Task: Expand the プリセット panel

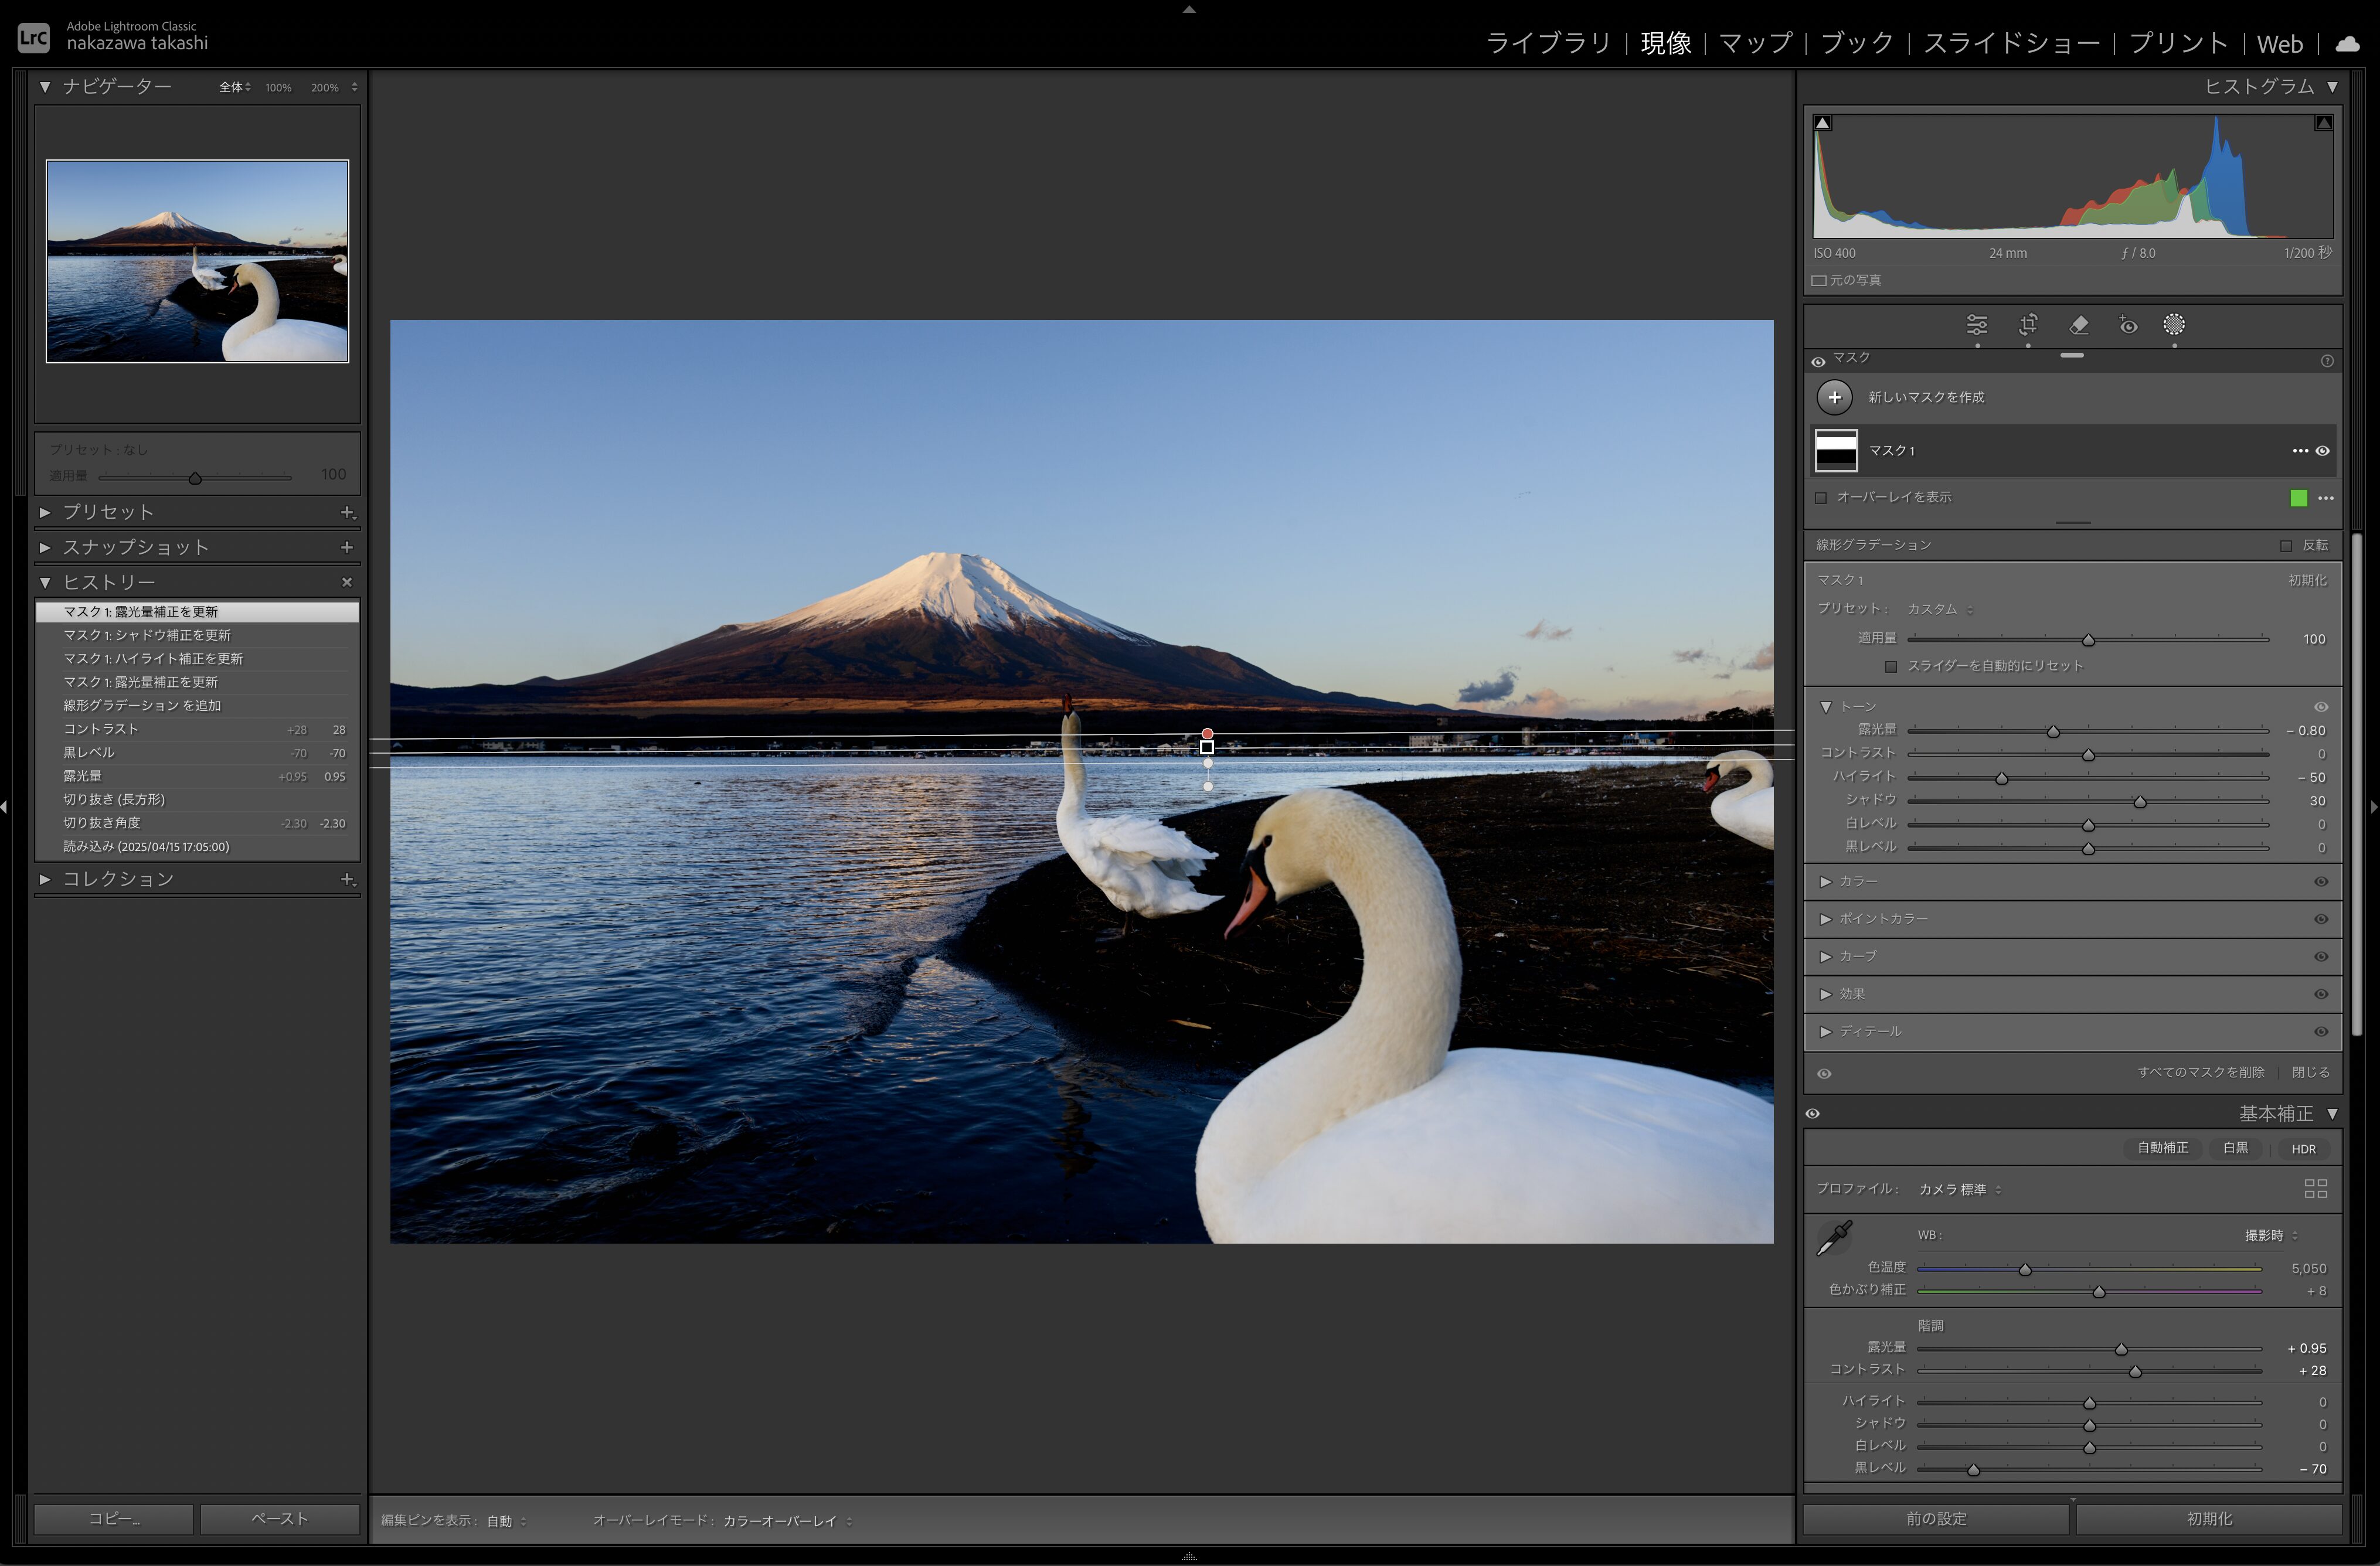Action: click(108, 512)
